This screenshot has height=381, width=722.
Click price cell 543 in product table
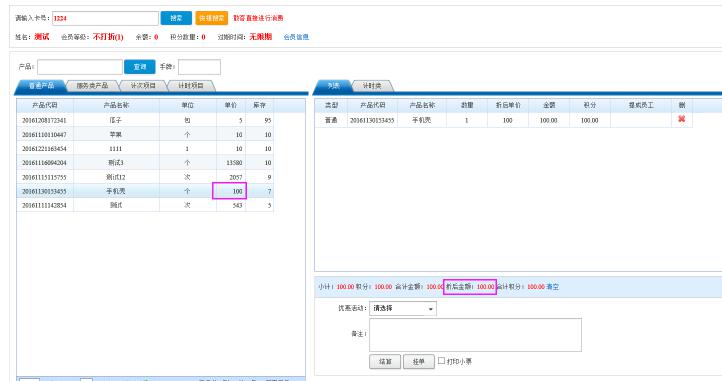(231, 205)
